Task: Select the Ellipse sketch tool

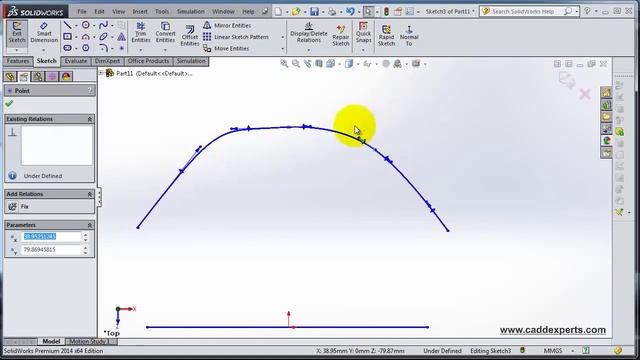Action: click(x=103, y=37)
